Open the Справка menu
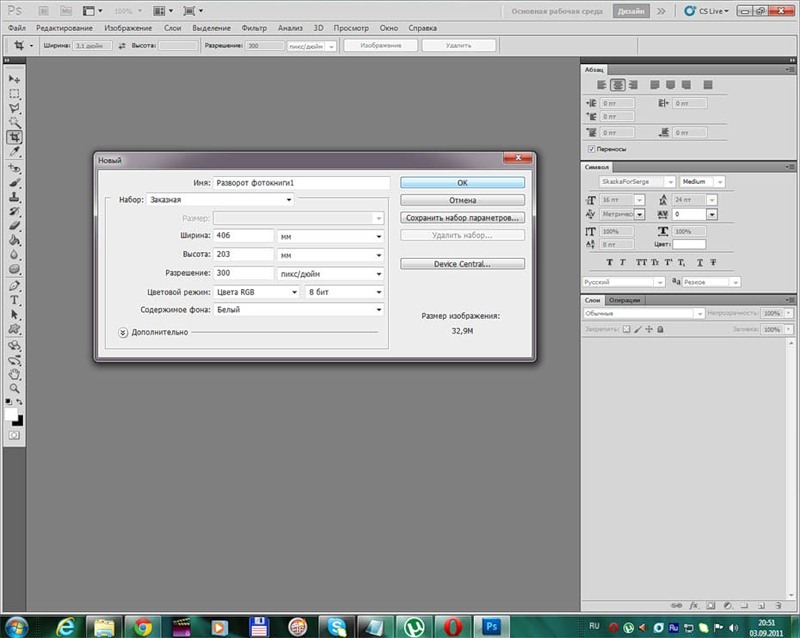 pos(422,28)
